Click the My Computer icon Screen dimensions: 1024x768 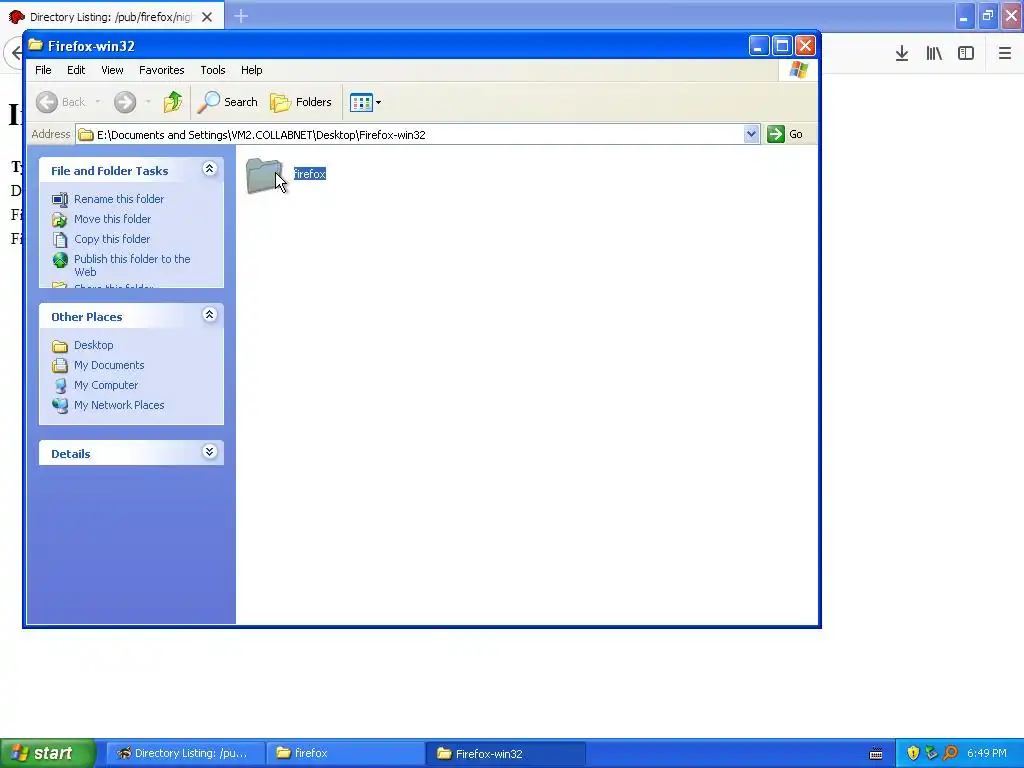click(x=59, y=386)
